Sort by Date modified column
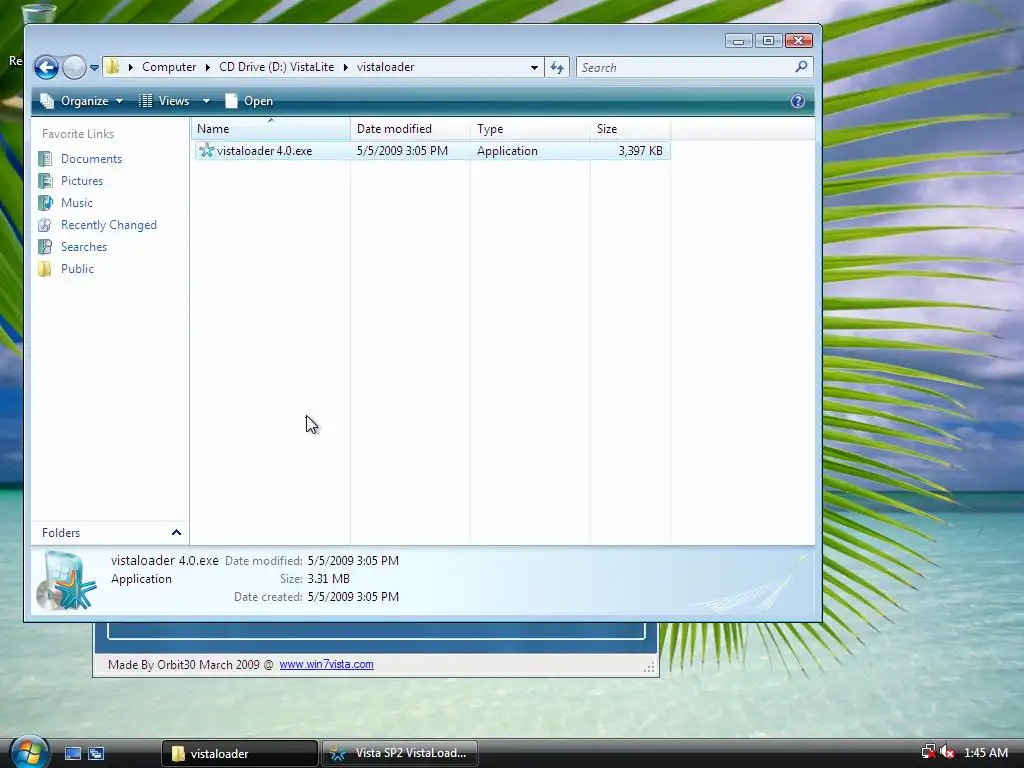The image size is (1024, 768). [410, 129]
